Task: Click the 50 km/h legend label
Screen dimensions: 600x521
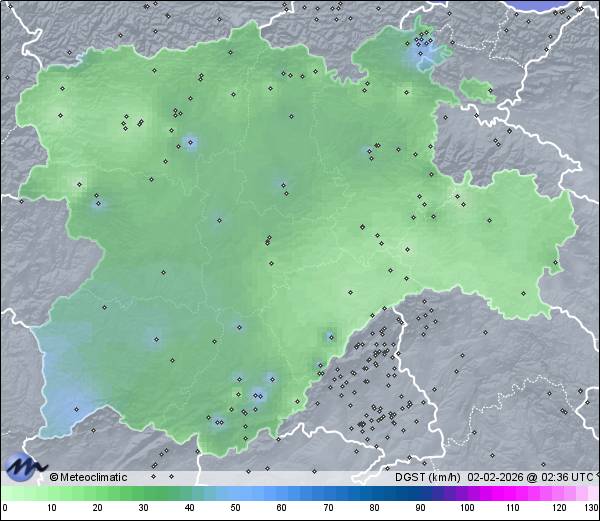Action: (236, 509)
